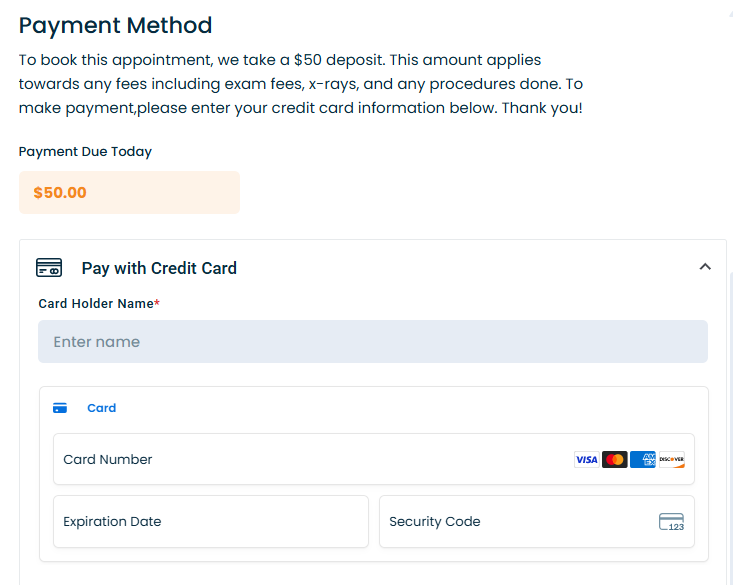Click into the Security Code field

510,522
